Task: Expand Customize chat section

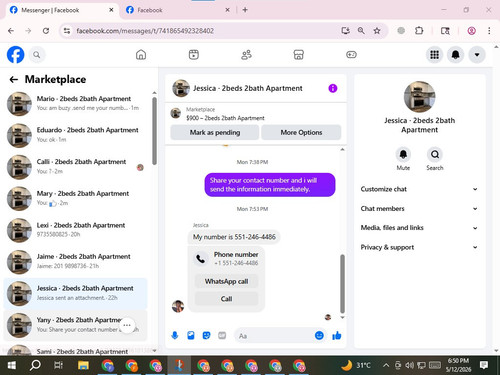Action: [x=419, y=189]
